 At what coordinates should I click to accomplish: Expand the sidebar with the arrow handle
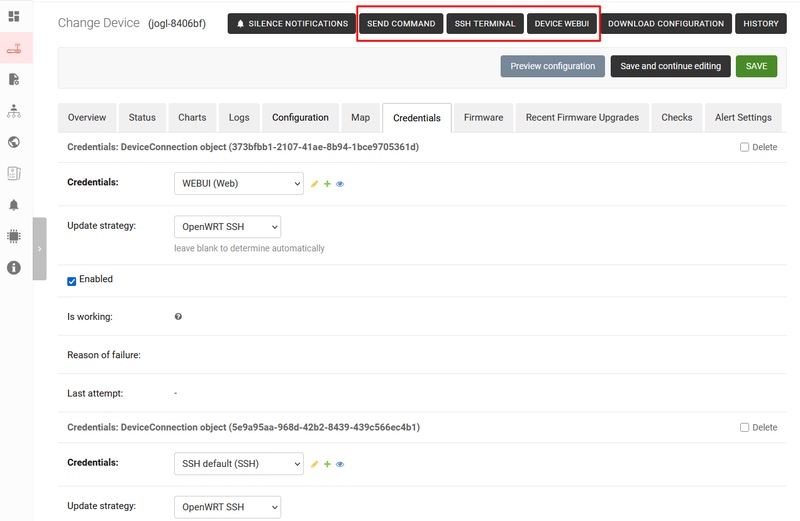[39, 248]
